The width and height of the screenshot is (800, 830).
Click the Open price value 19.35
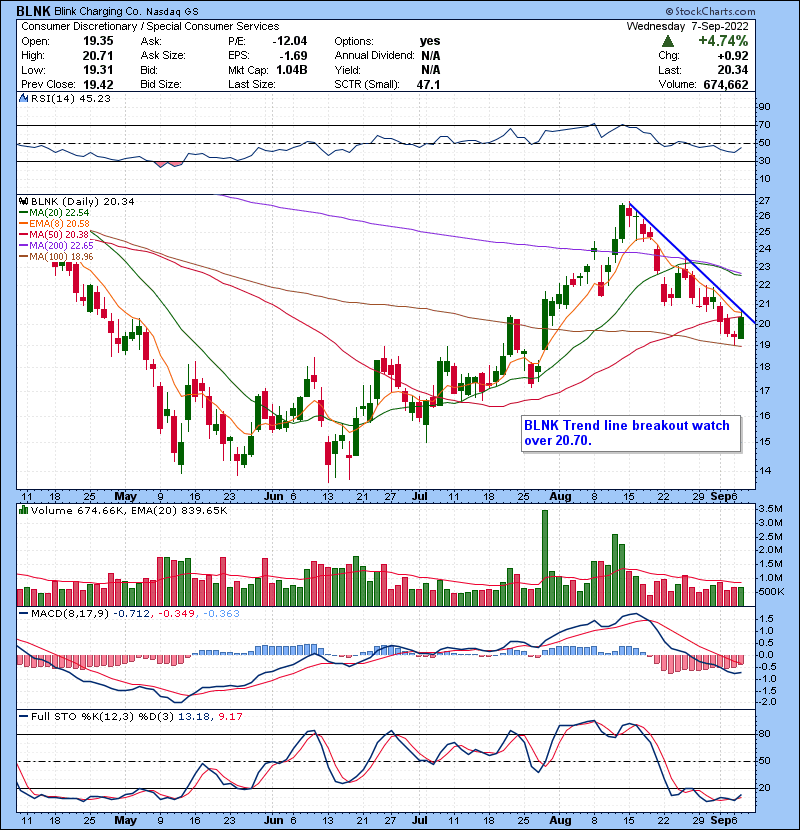click(x=98, y=41)
